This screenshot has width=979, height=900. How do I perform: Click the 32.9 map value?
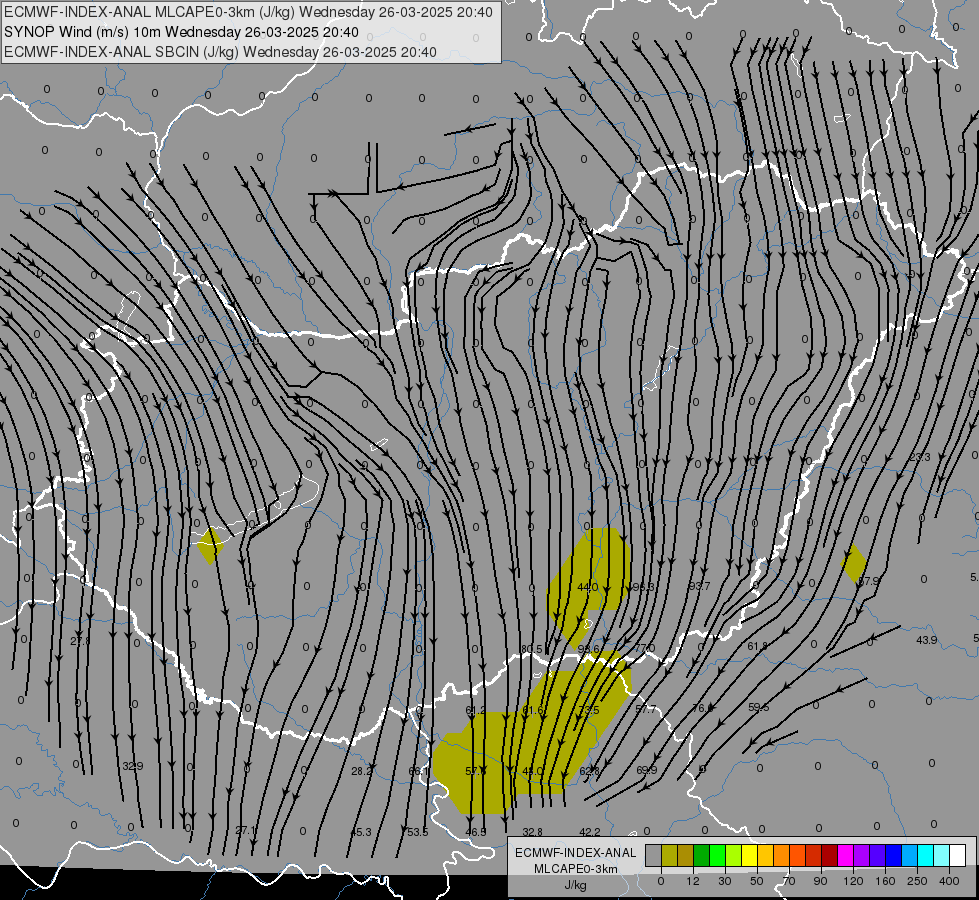132,766
